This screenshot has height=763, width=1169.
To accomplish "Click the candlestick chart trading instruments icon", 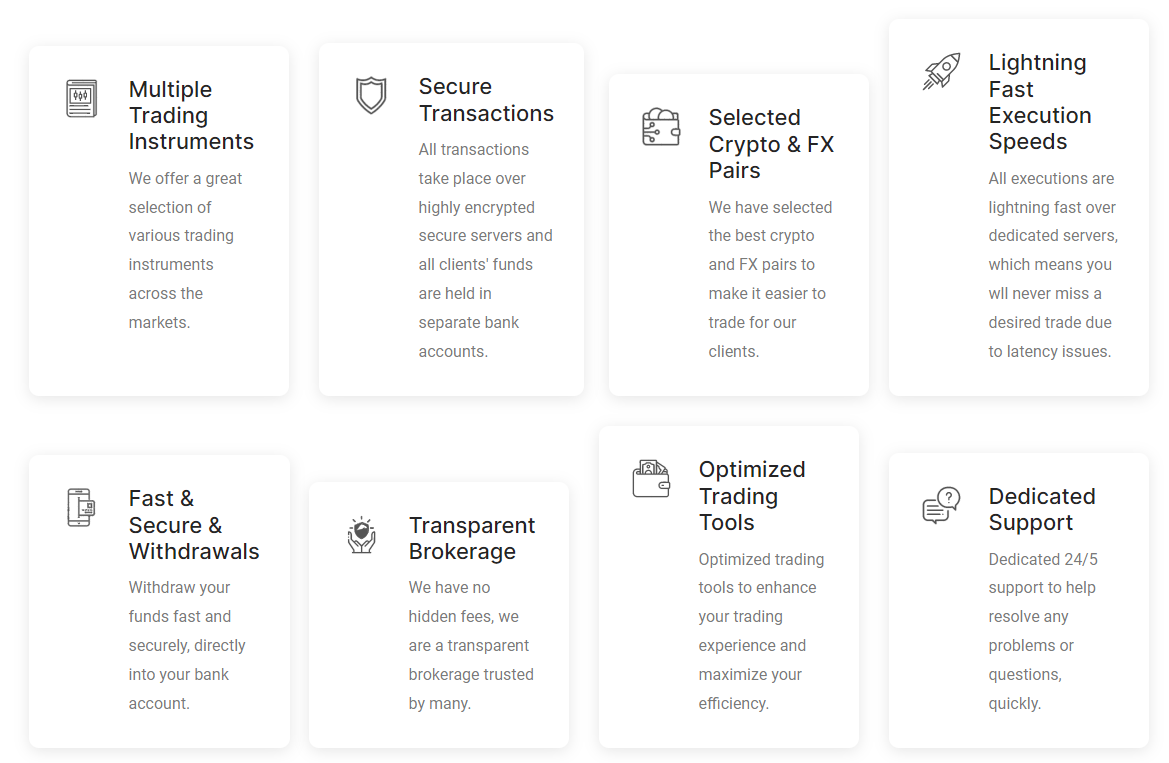I will click(81, 98).
